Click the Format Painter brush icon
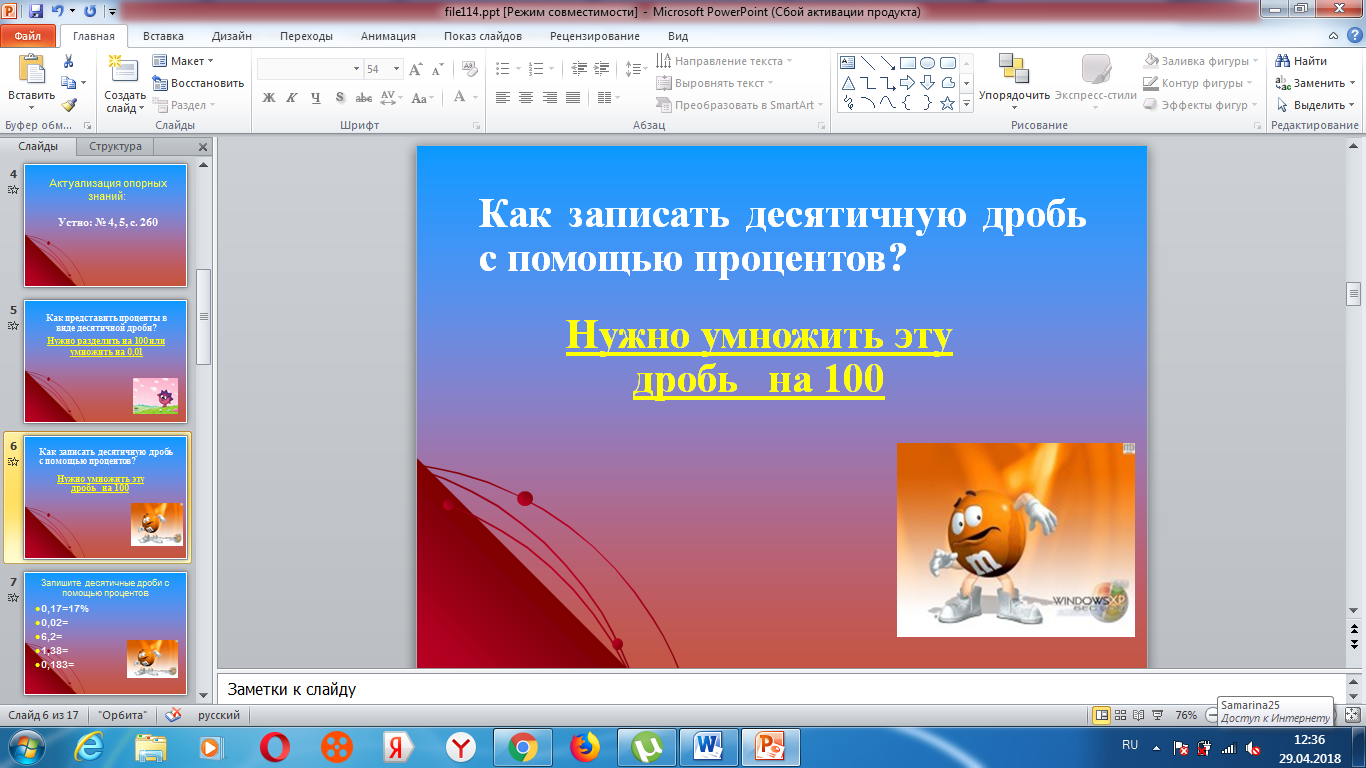This screenshot has width=1366, height=768. point(68,105)
